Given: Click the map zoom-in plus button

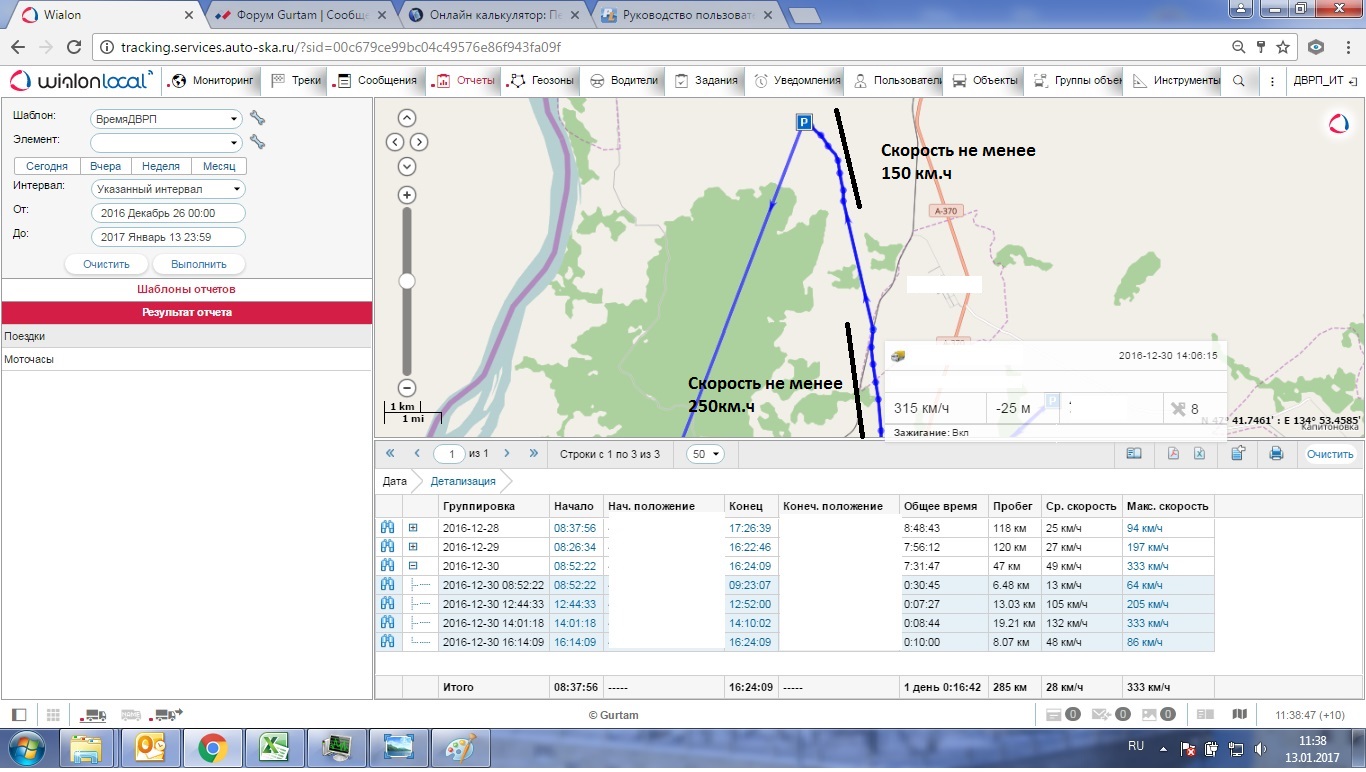Looking at the screenshot, I should 407,195.
